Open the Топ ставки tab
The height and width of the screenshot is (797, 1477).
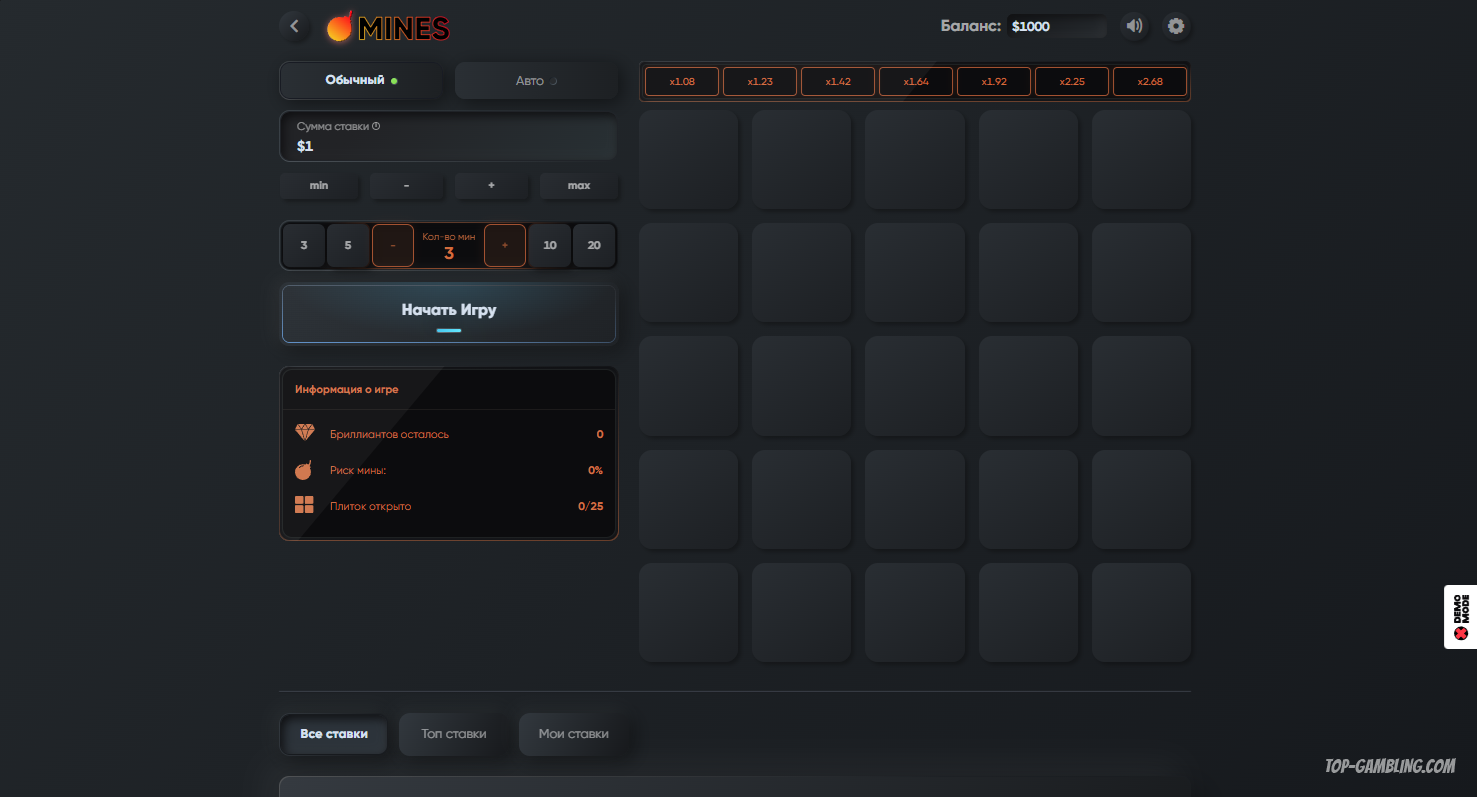click(454, 734)
